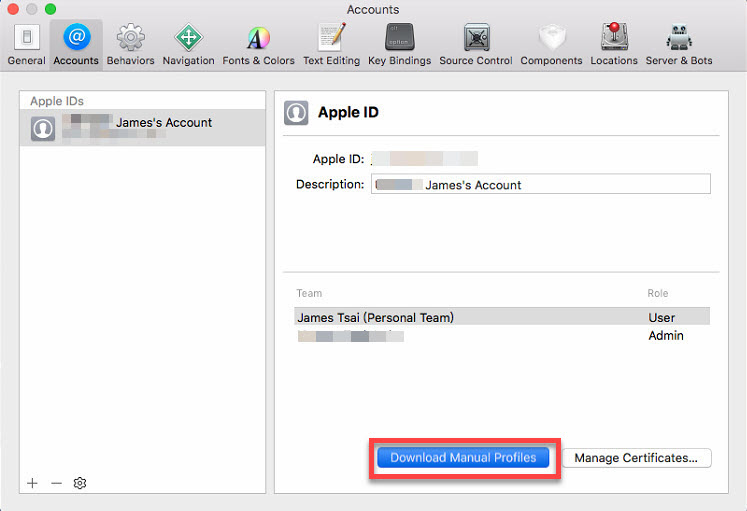Go to Text Editing preferences

[x=332, y=45]
